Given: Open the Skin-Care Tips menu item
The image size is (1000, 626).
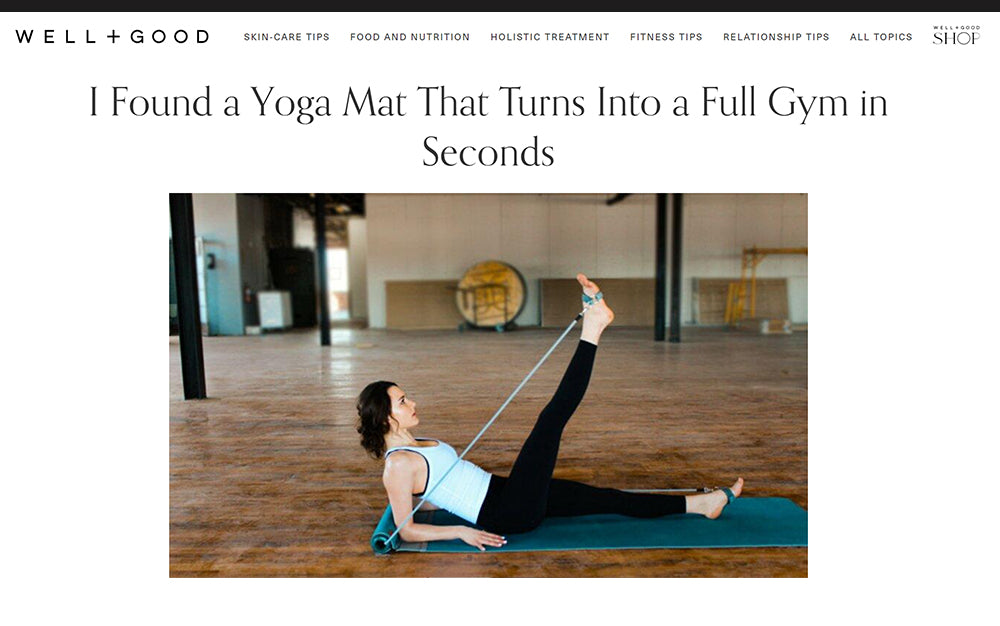Looking at the screenshot, I should coord(286,37).
